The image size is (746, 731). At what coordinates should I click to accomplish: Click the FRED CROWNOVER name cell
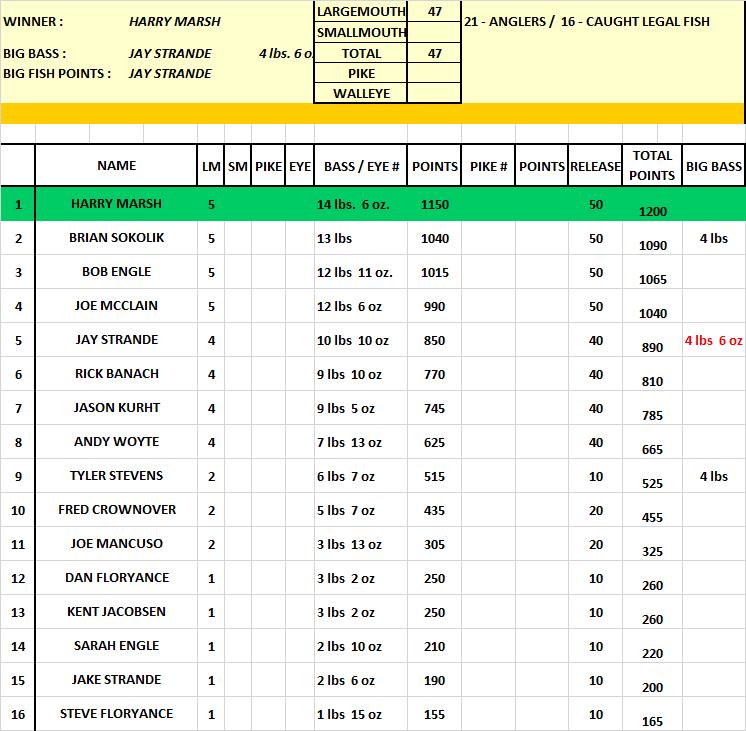tap(117, 510)
